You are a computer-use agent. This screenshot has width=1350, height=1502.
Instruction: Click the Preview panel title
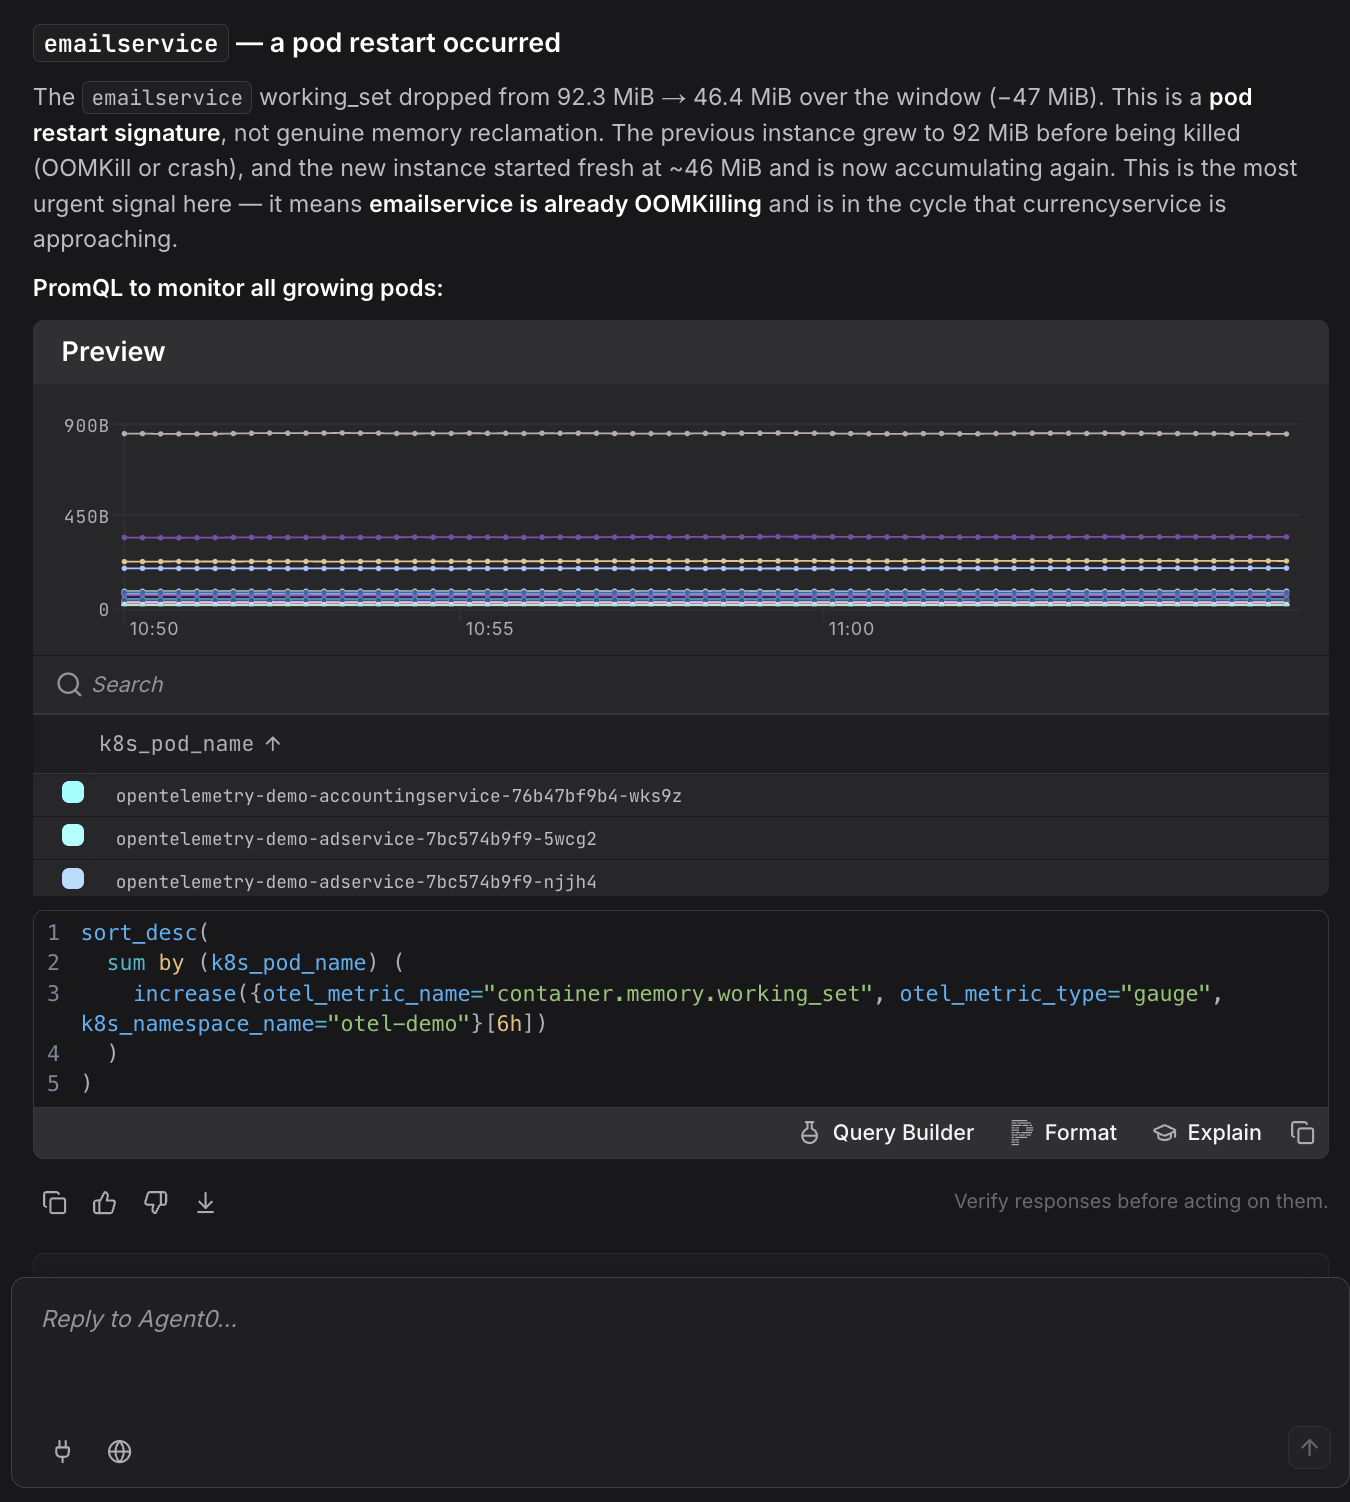pos(113,352)
